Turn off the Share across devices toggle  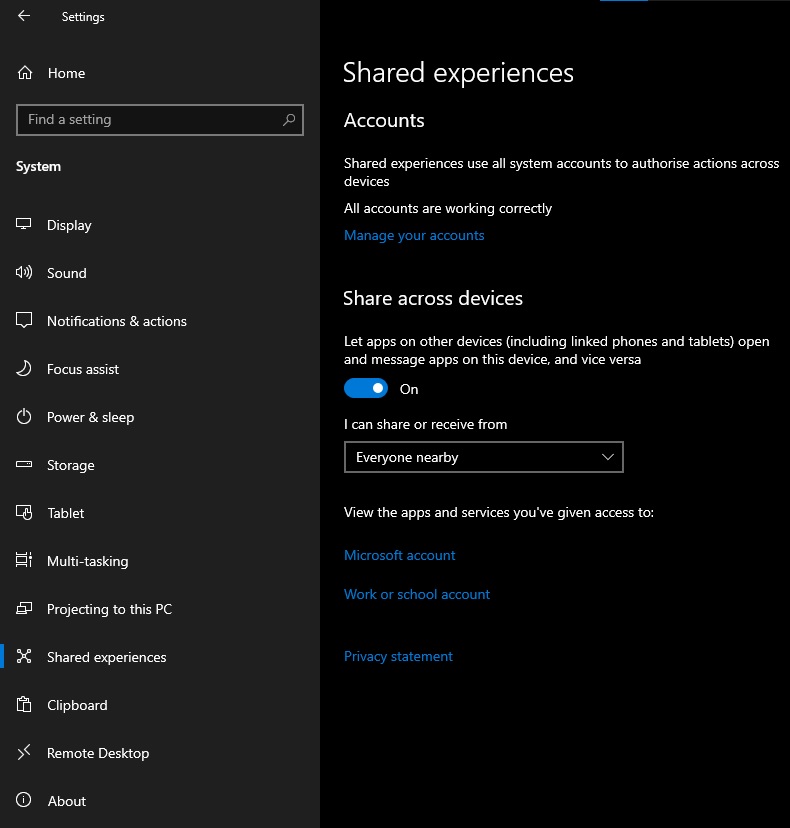tap(366, 389)
